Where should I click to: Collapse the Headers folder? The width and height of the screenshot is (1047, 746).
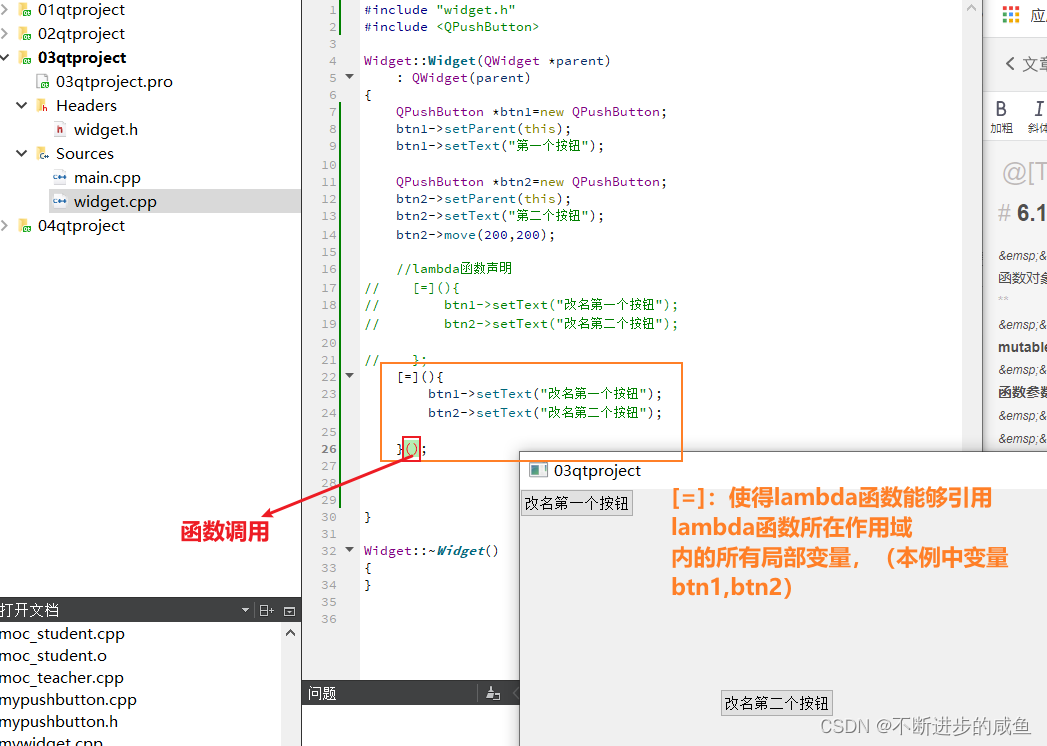tap(21, 106)
